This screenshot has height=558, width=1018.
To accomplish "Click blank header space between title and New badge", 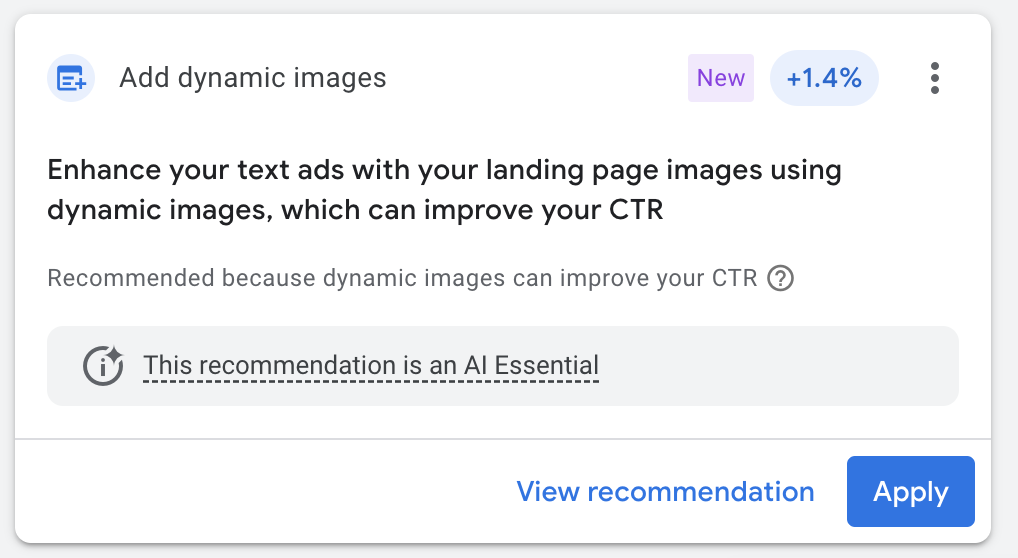I will (x=540, y=78).
